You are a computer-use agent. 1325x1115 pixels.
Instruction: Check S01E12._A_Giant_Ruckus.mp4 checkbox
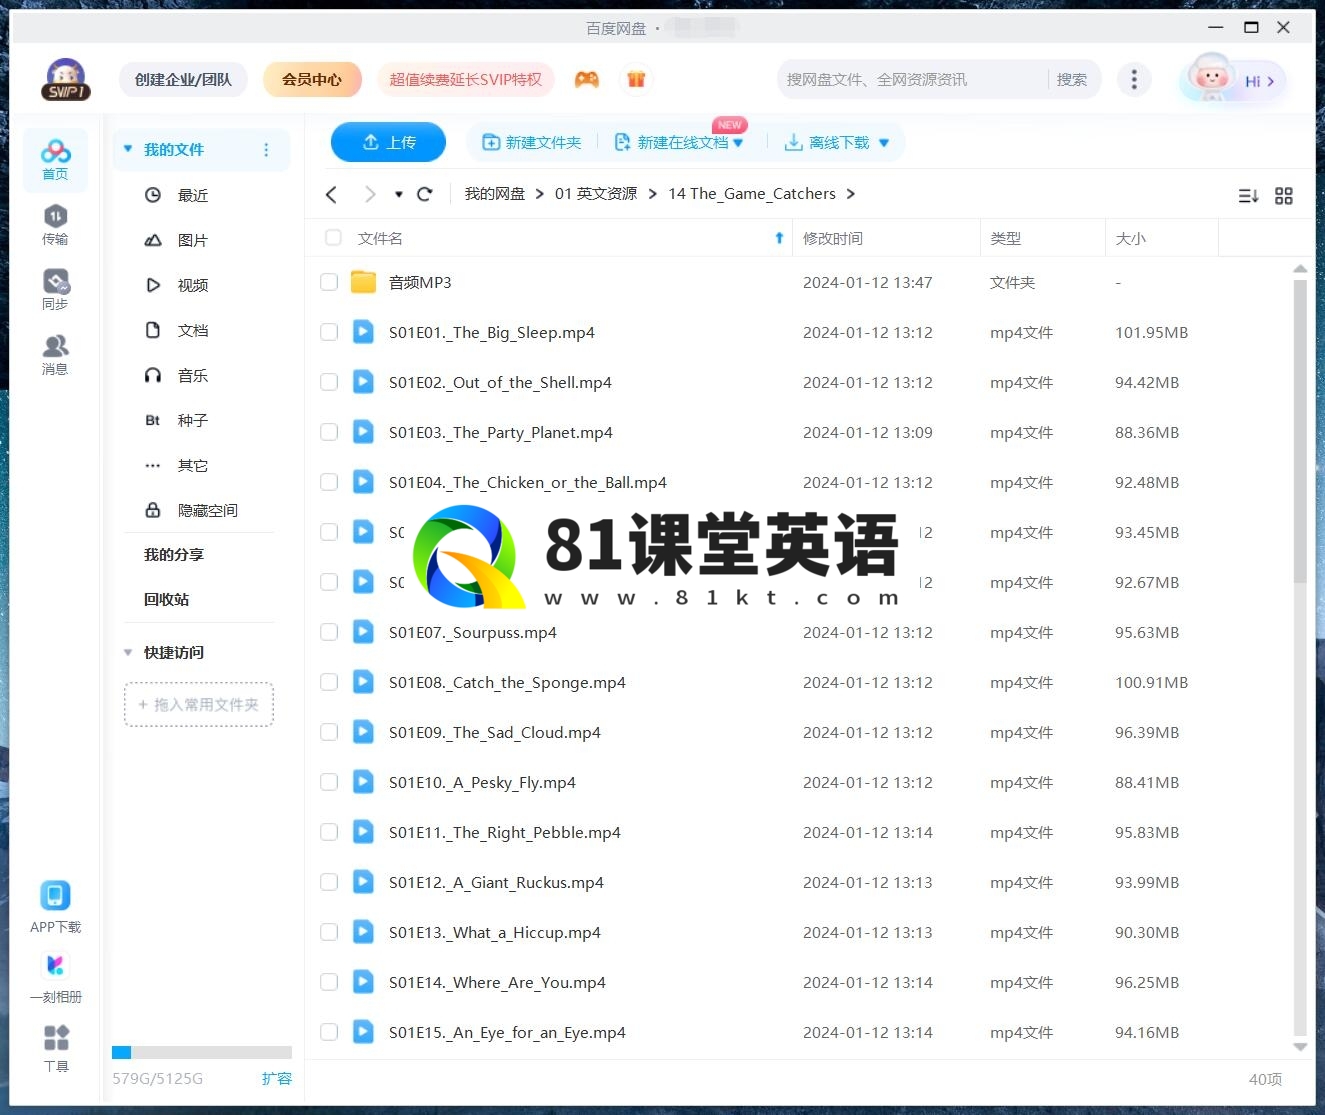point(329,882)
